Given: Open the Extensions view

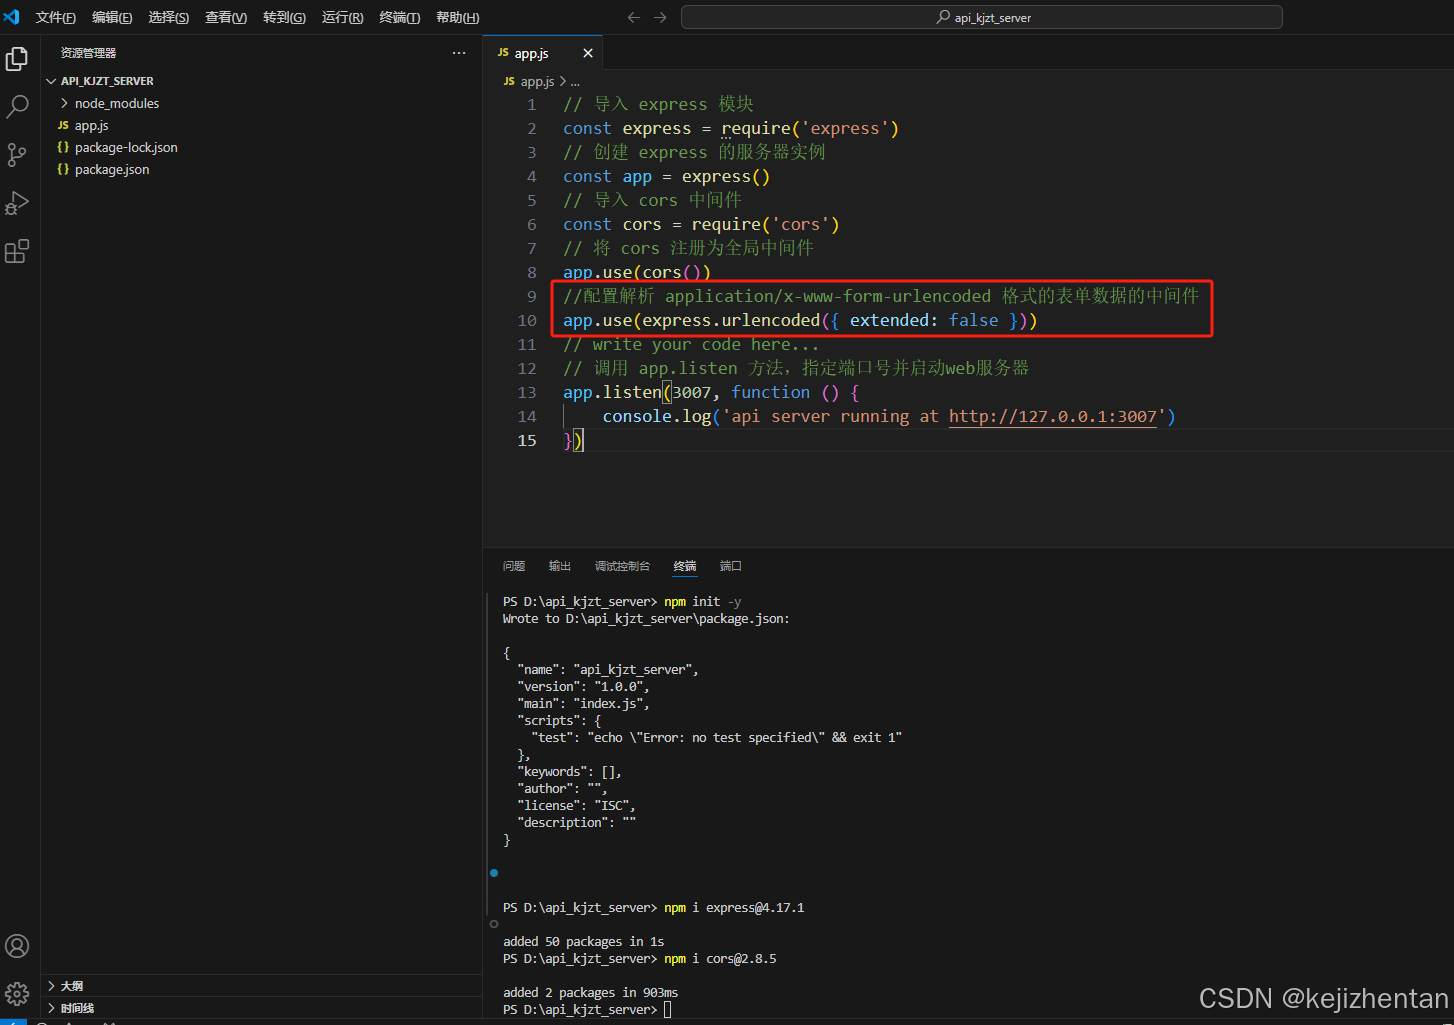Looking at the screenshot, I should pos(17,251).
